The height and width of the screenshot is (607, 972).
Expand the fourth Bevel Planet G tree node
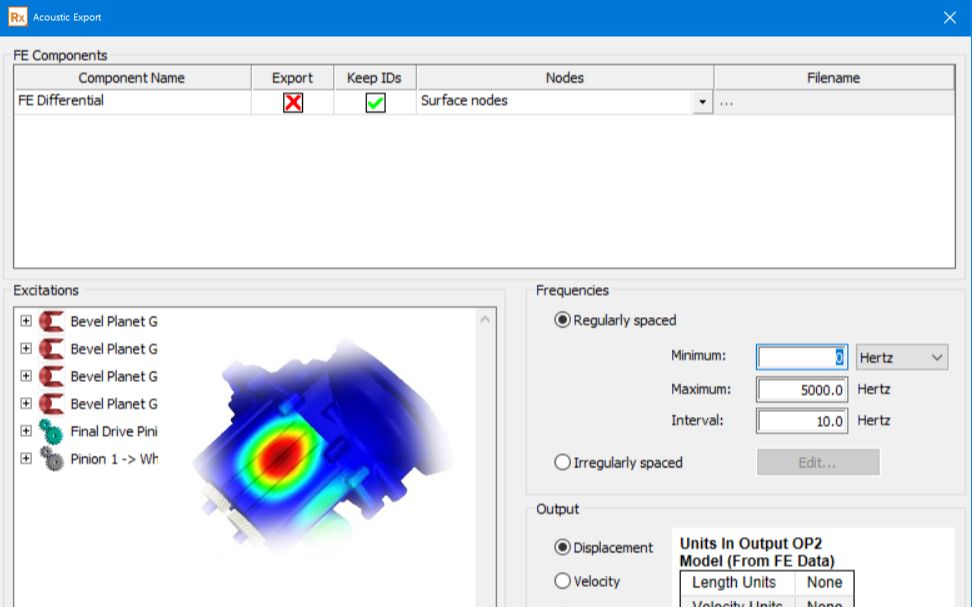(x=26, y=404)
